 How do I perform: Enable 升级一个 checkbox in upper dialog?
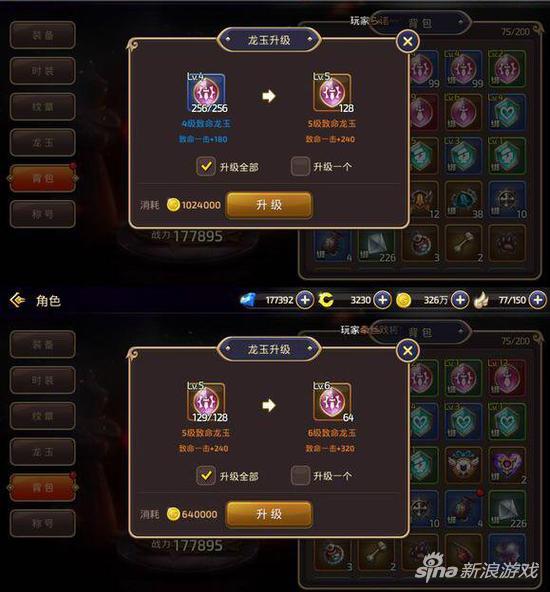(x=300, y=166)
